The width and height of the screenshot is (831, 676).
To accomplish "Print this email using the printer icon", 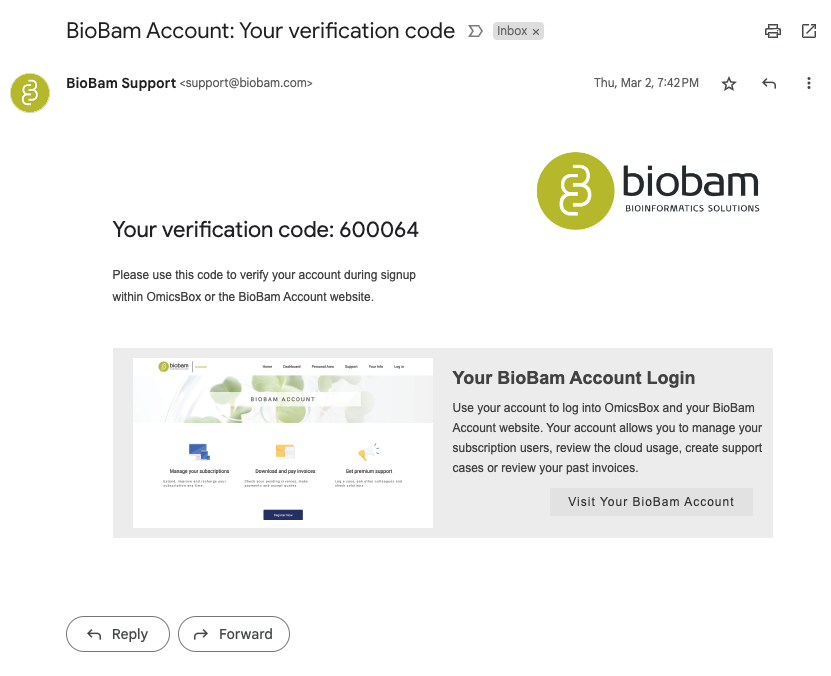I will click(772, 31).
